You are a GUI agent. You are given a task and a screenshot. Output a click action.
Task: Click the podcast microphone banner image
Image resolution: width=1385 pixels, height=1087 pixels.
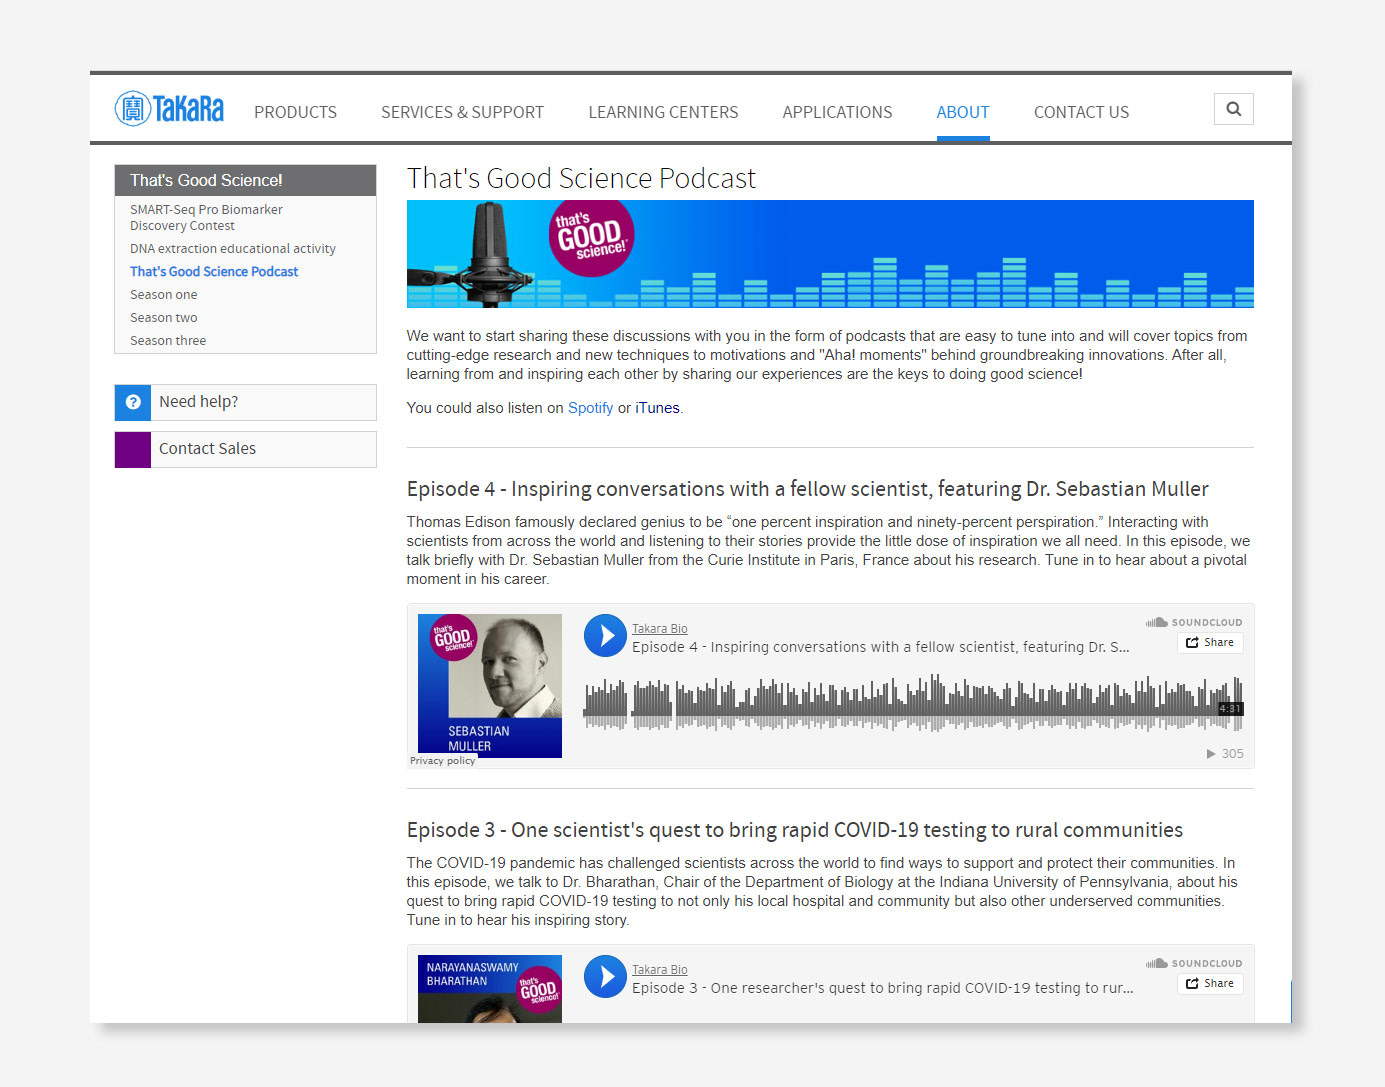tap(830, 254)
